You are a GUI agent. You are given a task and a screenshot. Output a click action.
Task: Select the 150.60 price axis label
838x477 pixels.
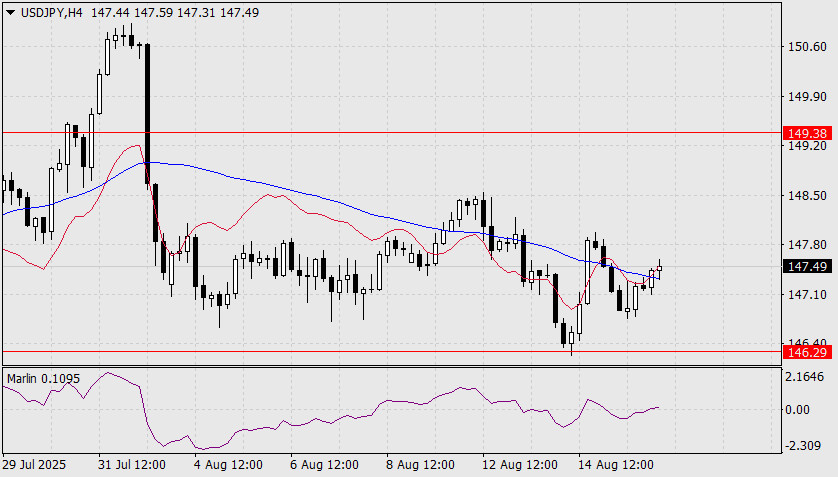click(807, 47)
